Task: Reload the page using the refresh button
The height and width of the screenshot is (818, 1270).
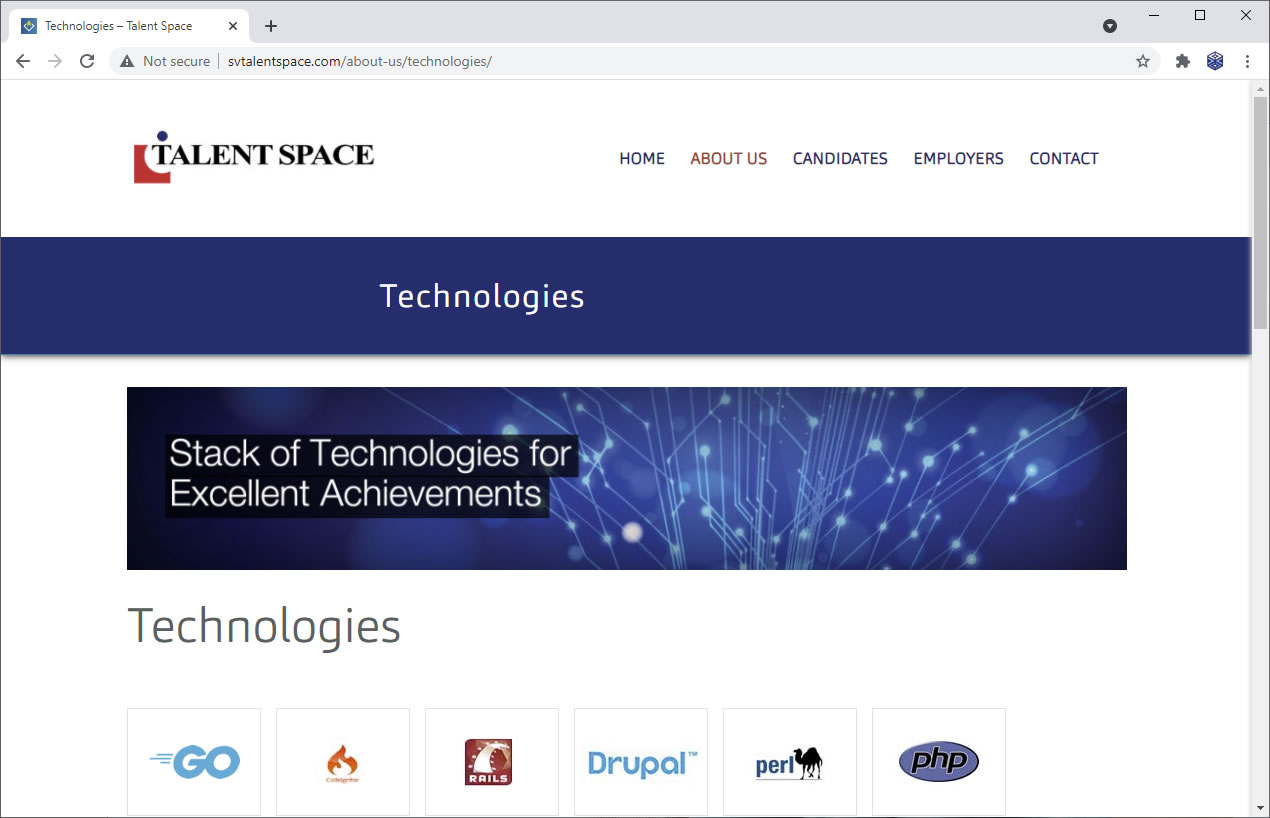Action: click(87, 61)
